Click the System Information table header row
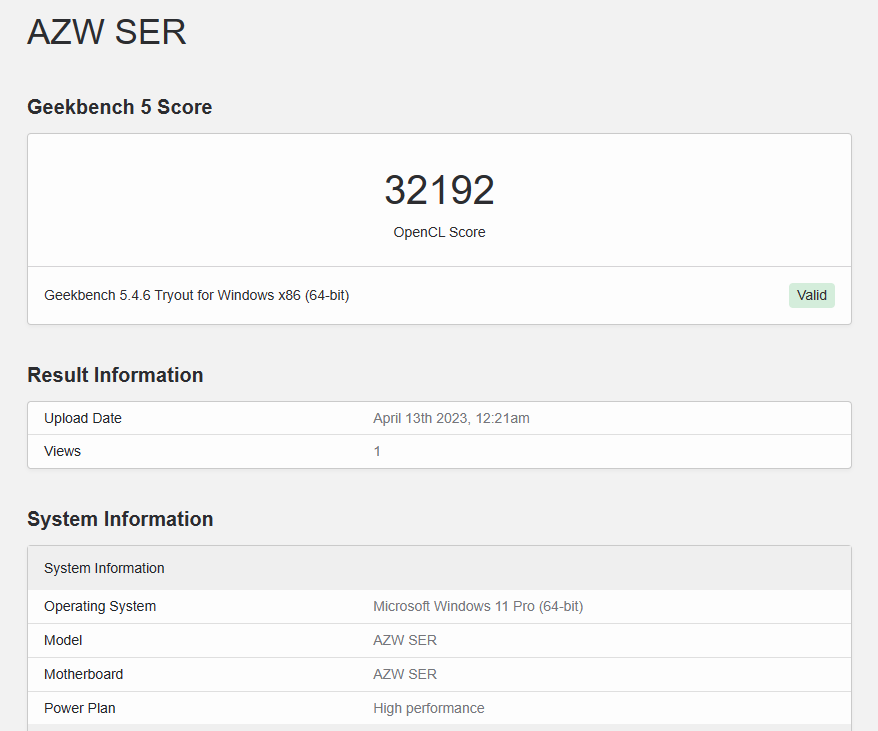Screen dimensions: 878x731 coord(440,568)
